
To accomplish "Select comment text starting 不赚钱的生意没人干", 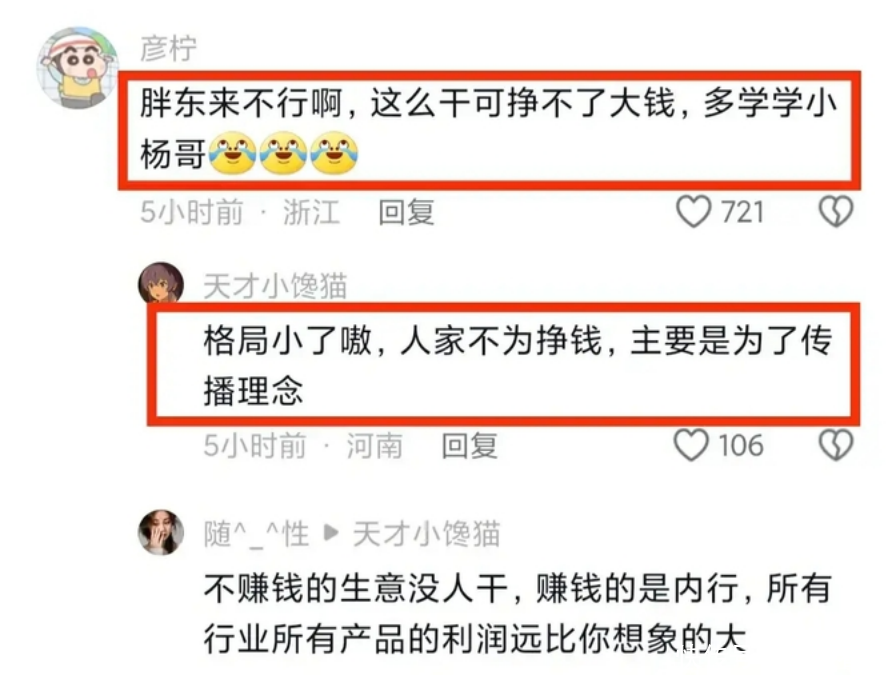I will tap(518, 613).
